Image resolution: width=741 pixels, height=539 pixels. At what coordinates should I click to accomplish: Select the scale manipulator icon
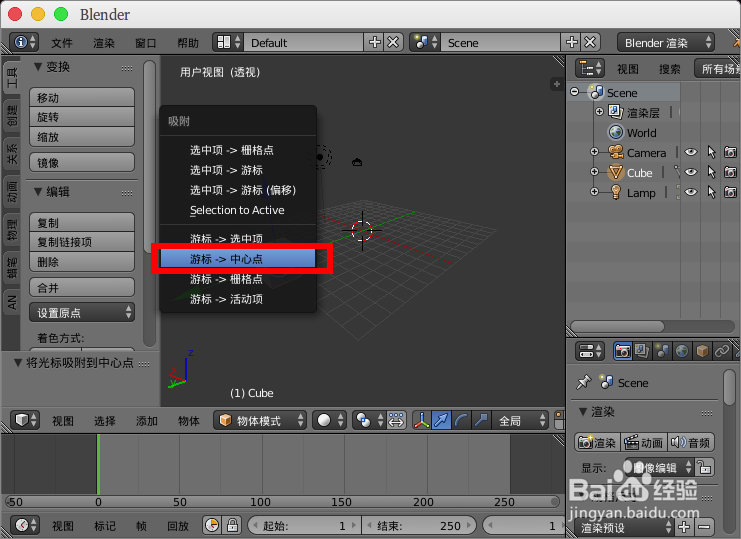tap(481, 420)
